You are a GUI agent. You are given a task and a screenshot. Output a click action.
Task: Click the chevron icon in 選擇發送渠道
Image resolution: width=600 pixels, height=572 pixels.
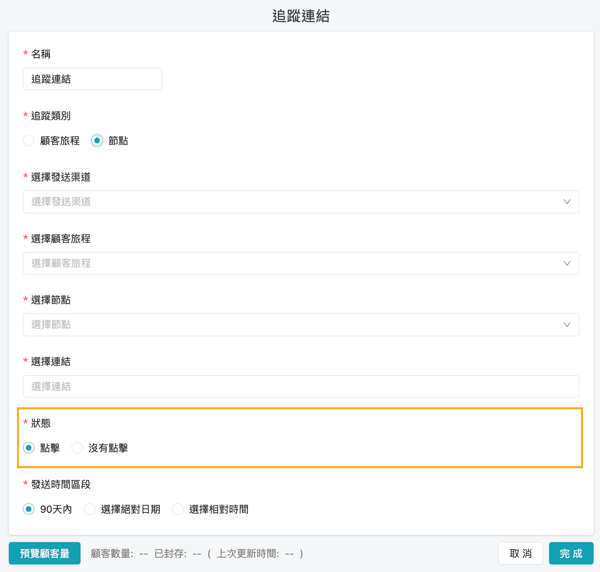click(x=566, y=202)
